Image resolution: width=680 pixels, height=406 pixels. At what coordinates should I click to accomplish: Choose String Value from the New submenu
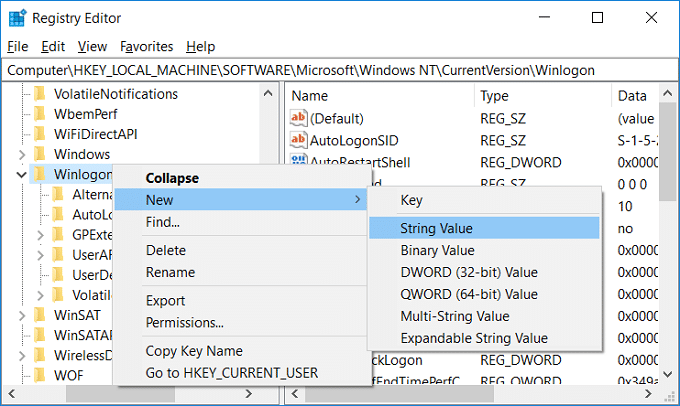[x=437, y=228]
